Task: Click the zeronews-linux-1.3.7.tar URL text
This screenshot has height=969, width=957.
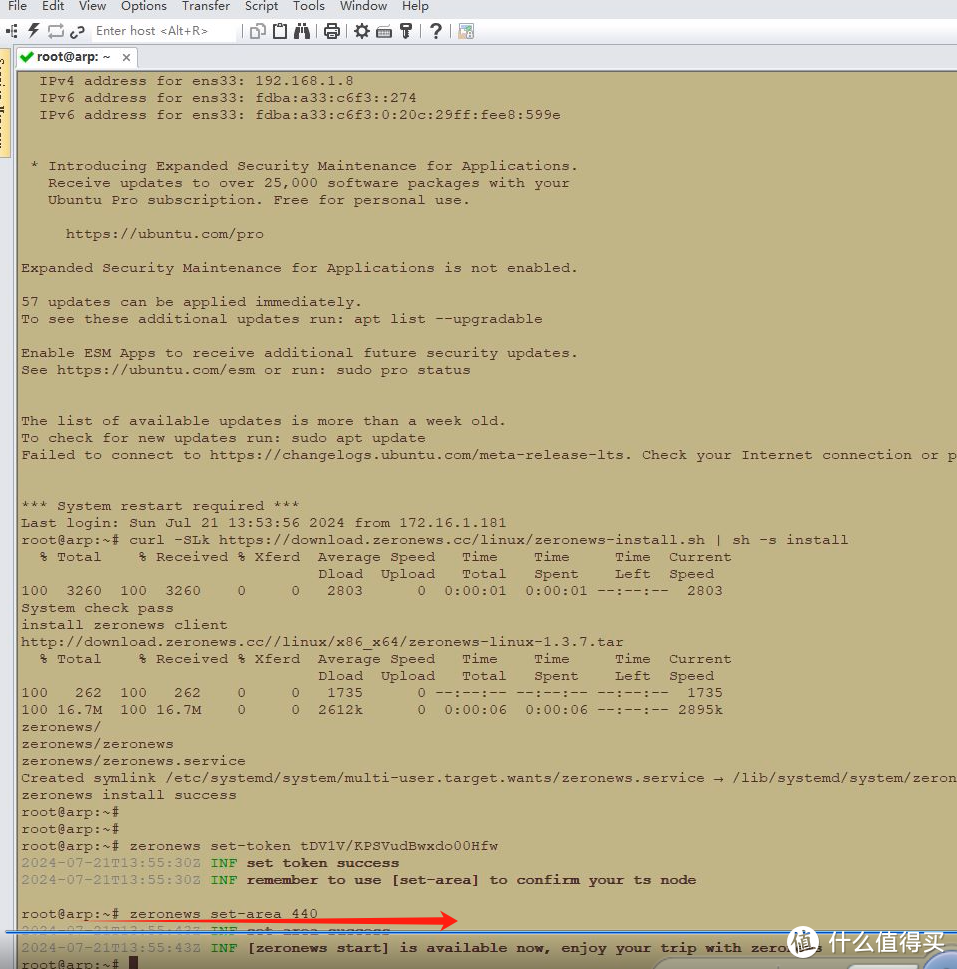Action: pos(322,642)
